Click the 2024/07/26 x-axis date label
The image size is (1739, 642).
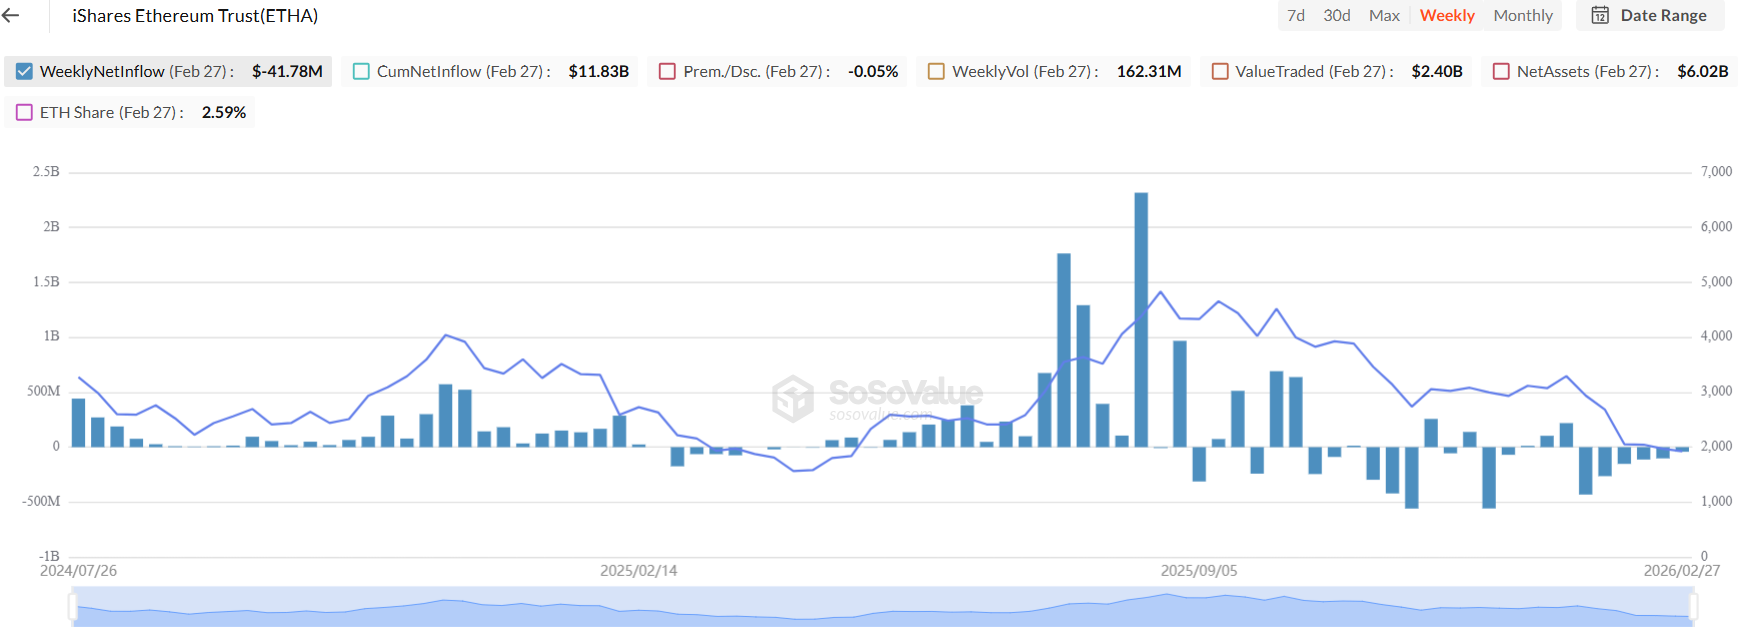[78, 571]
